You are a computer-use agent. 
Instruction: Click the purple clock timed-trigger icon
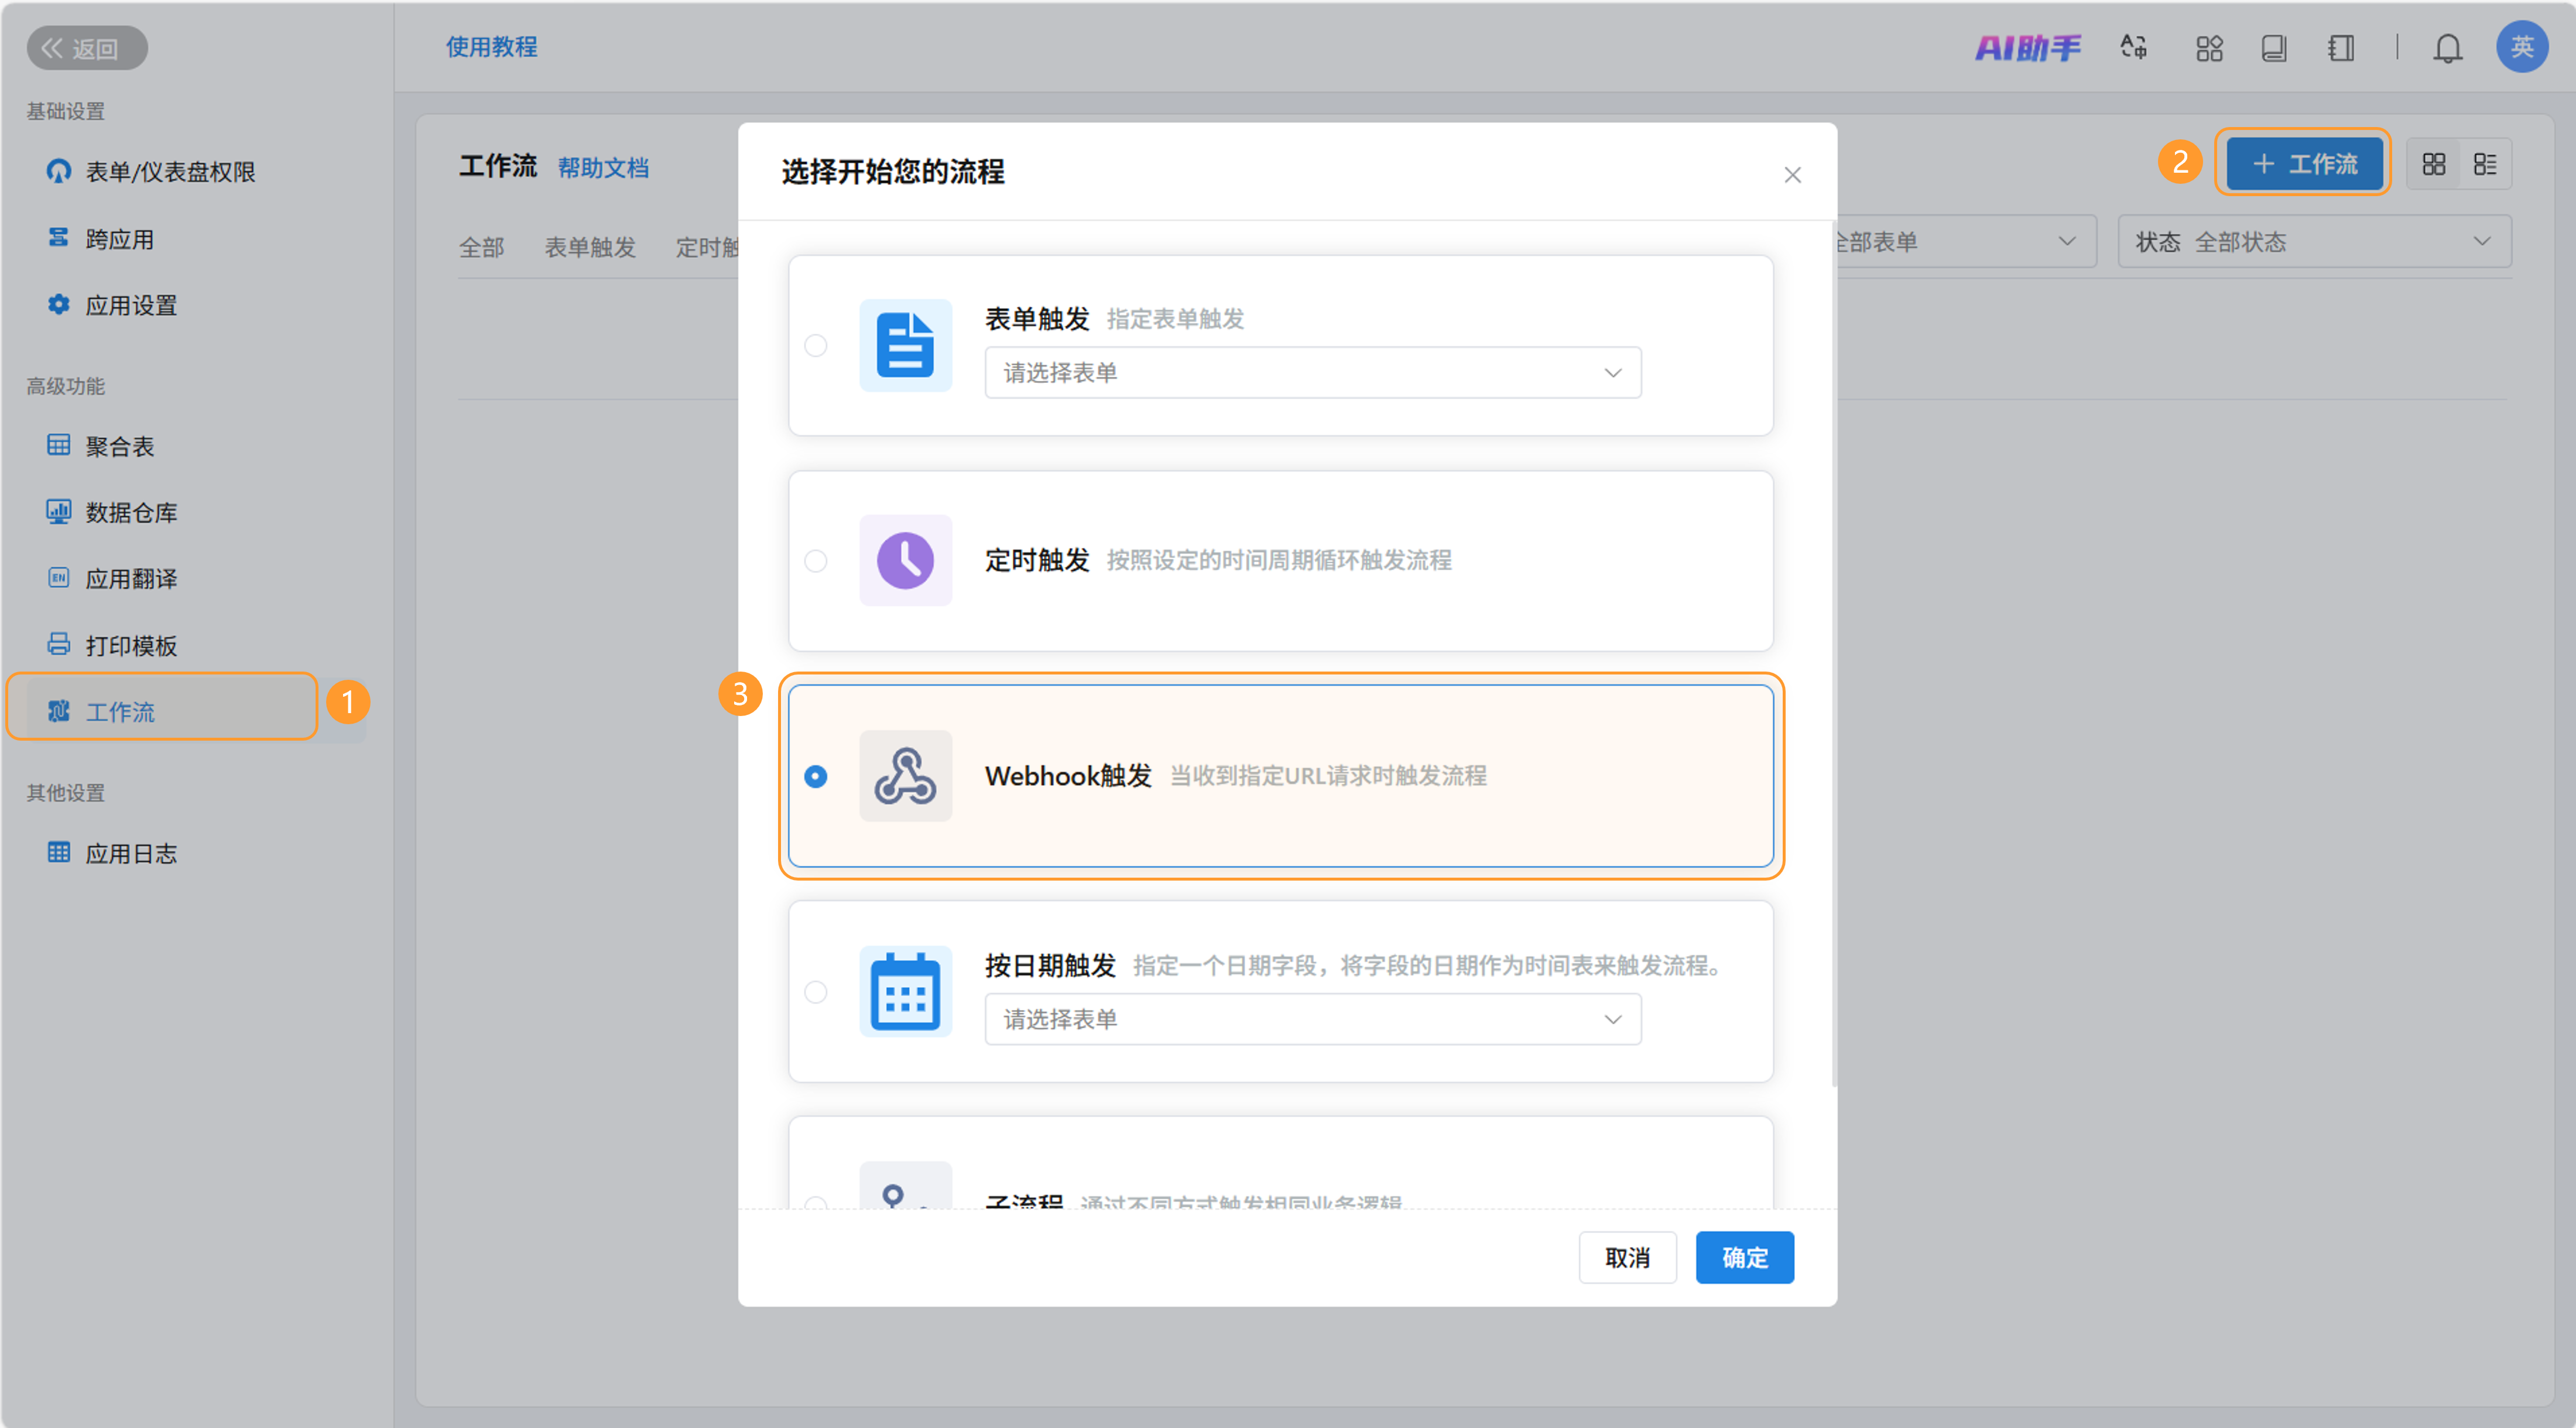click(905, 560)
